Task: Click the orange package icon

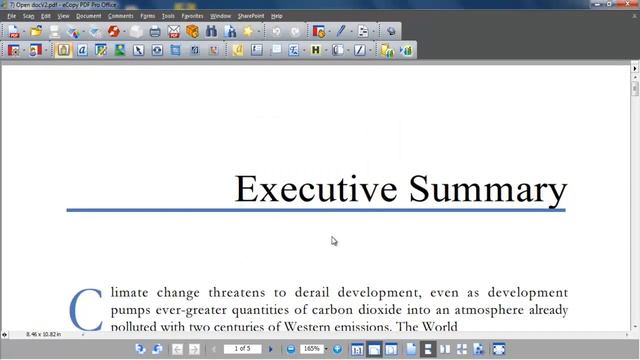Action: click(192, 31)
